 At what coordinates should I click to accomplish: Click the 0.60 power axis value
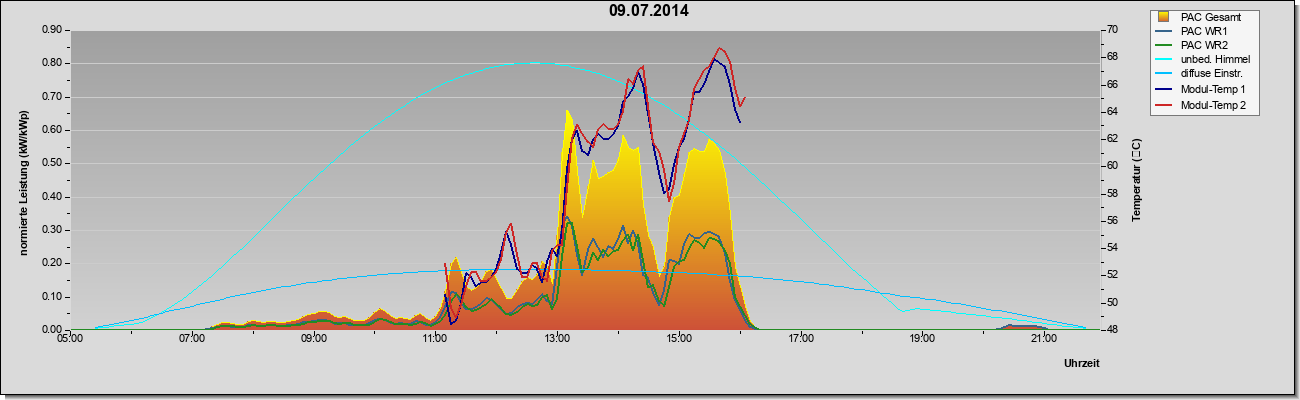tap(52, 130)
